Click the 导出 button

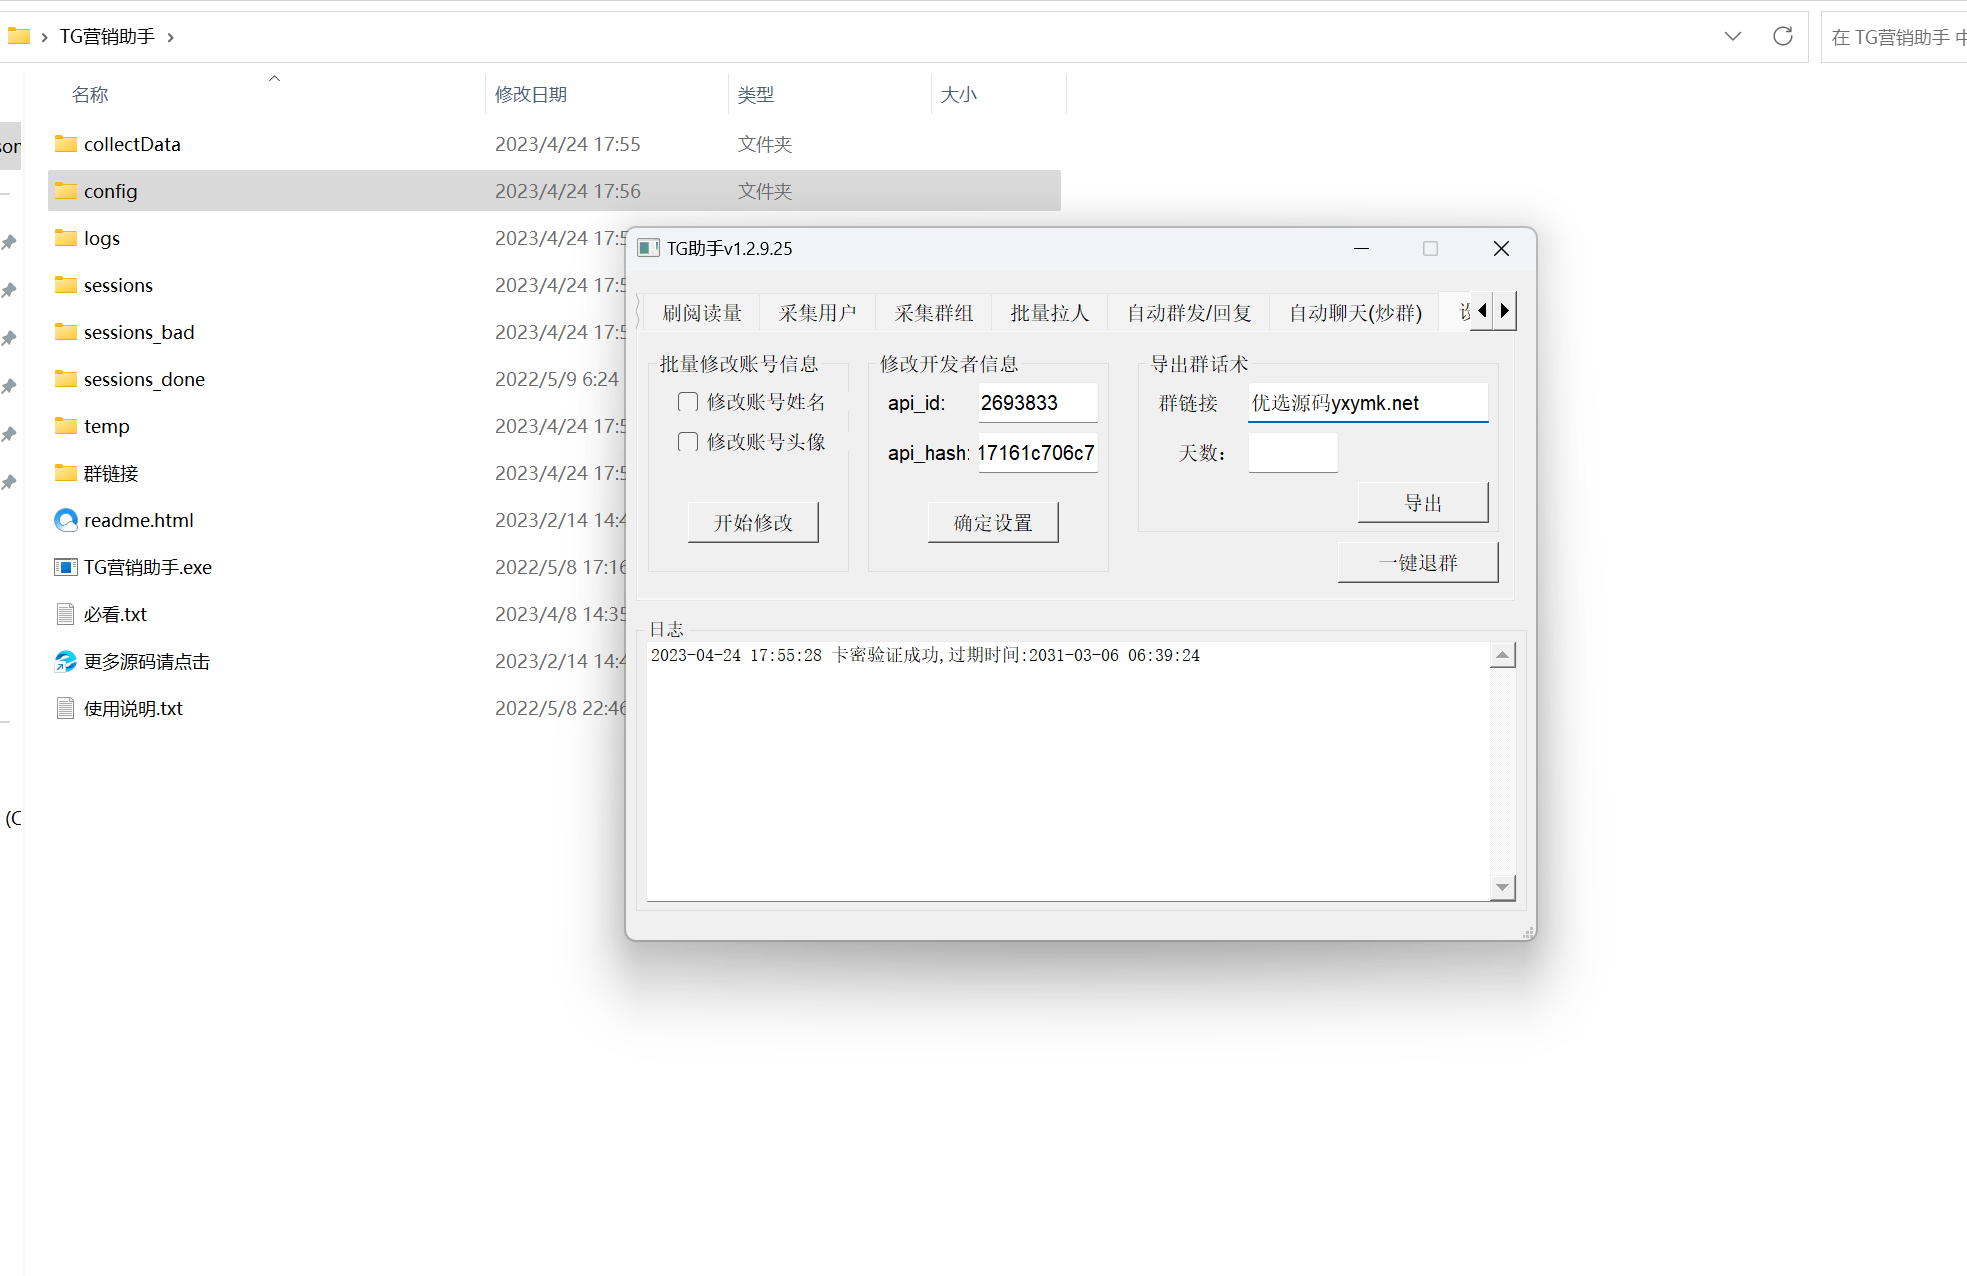[1423, 502]
